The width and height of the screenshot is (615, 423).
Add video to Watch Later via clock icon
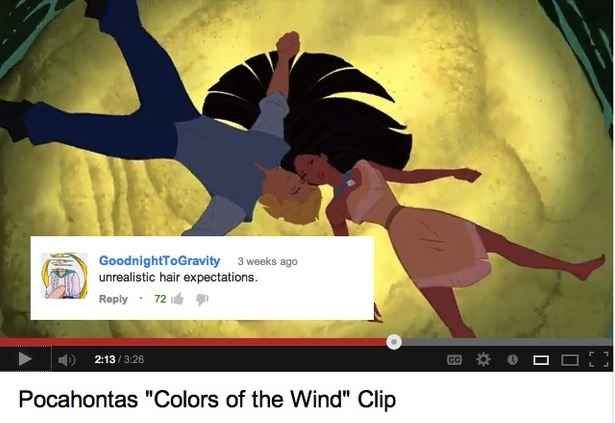tap(513, 359)
